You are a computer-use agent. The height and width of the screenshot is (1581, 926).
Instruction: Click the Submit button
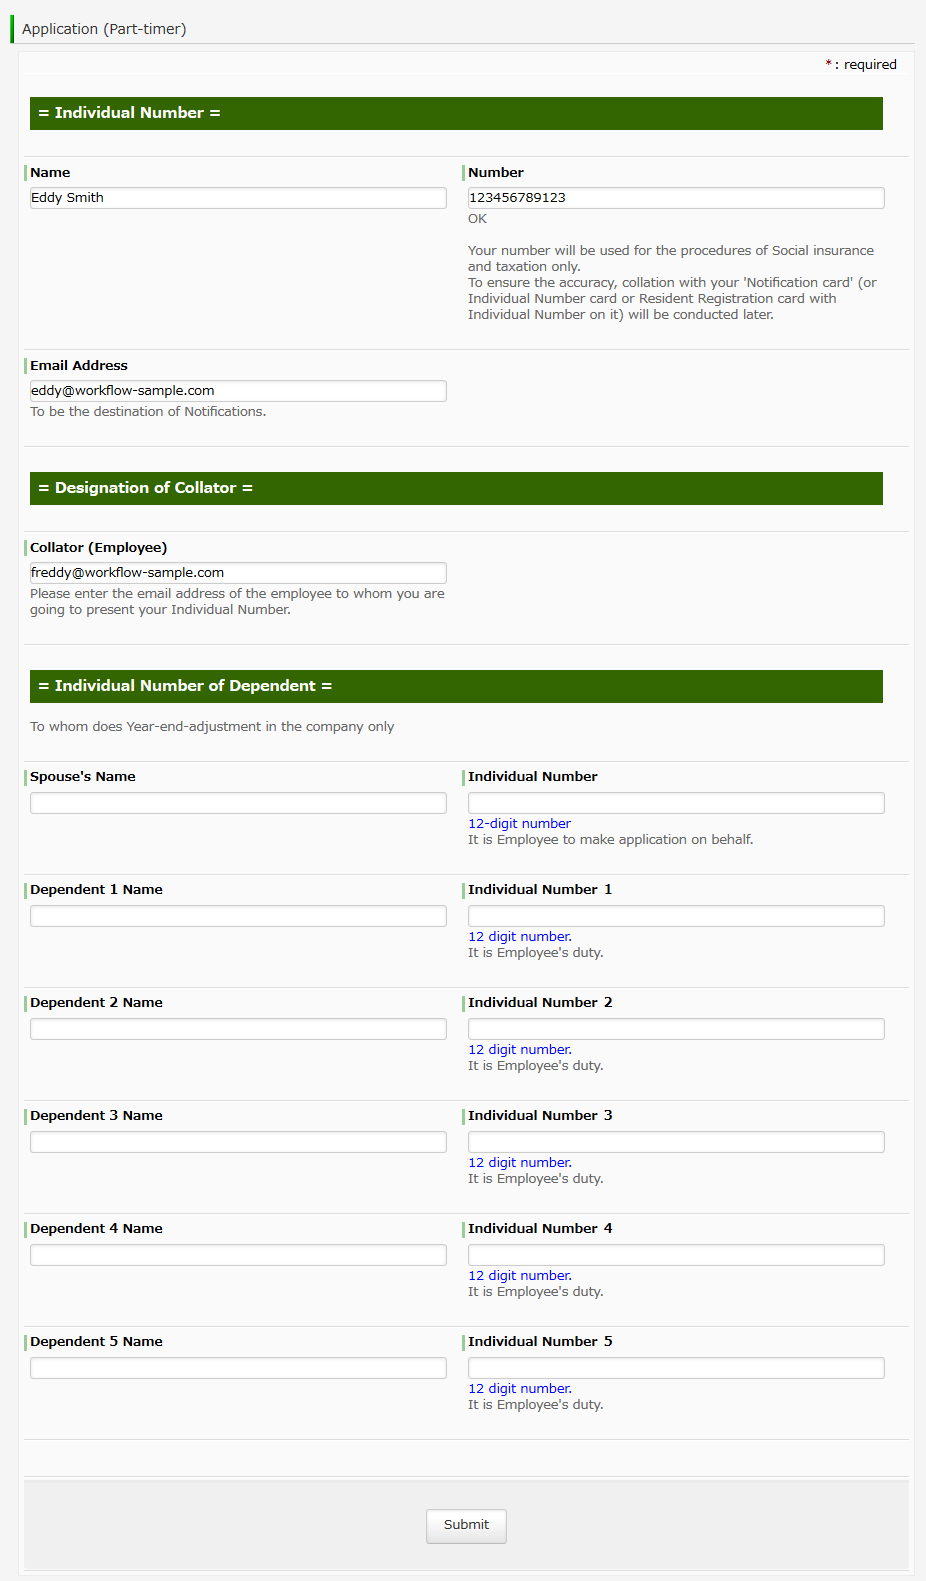[466, 1525]
